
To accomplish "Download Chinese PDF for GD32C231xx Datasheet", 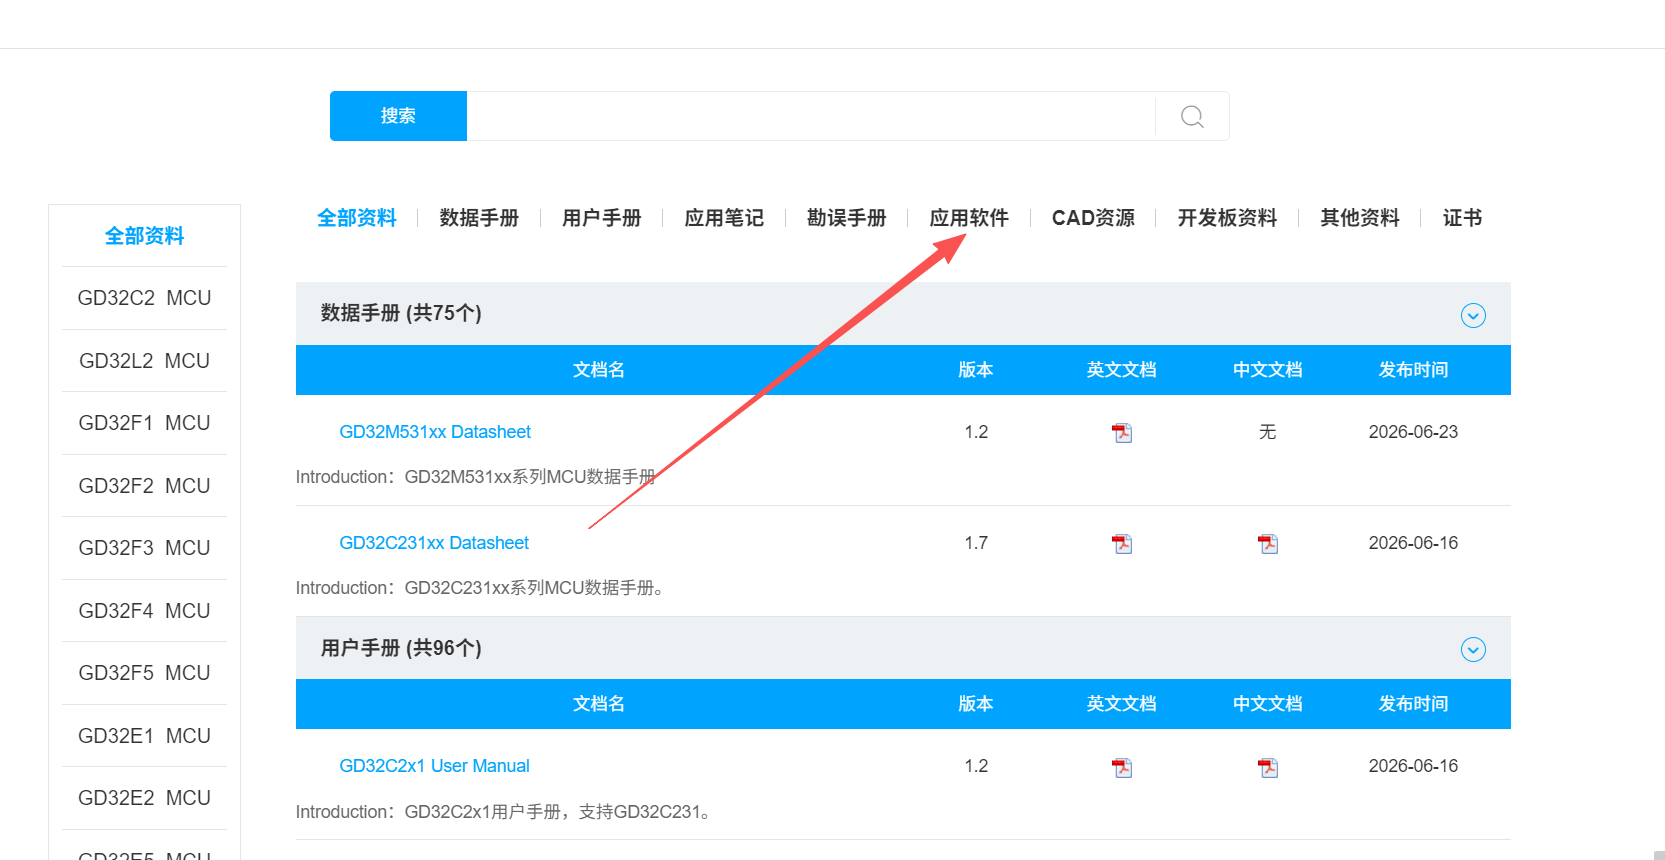I will pos(1268,543).
